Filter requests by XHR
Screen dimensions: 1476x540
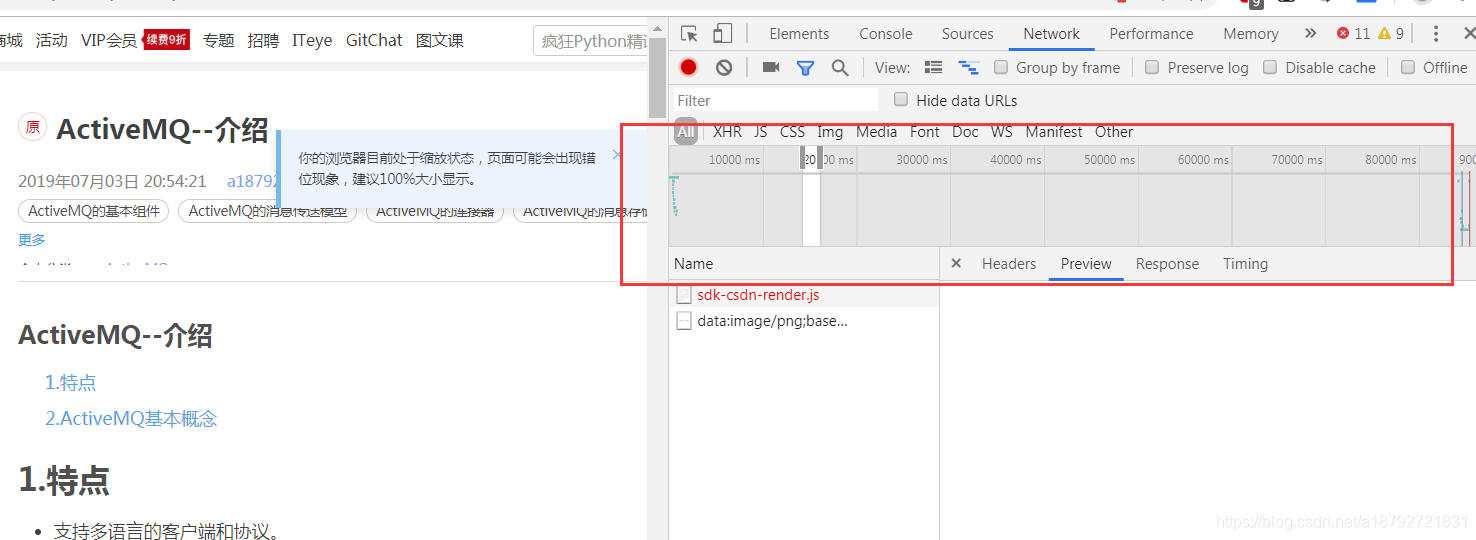tap(727, 132)
